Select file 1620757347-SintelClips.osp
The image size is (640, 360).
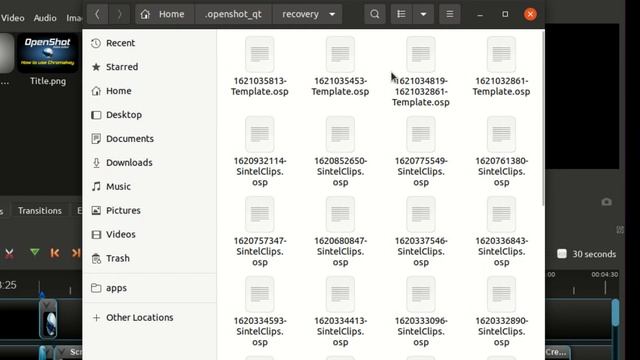tap(260, 232)
